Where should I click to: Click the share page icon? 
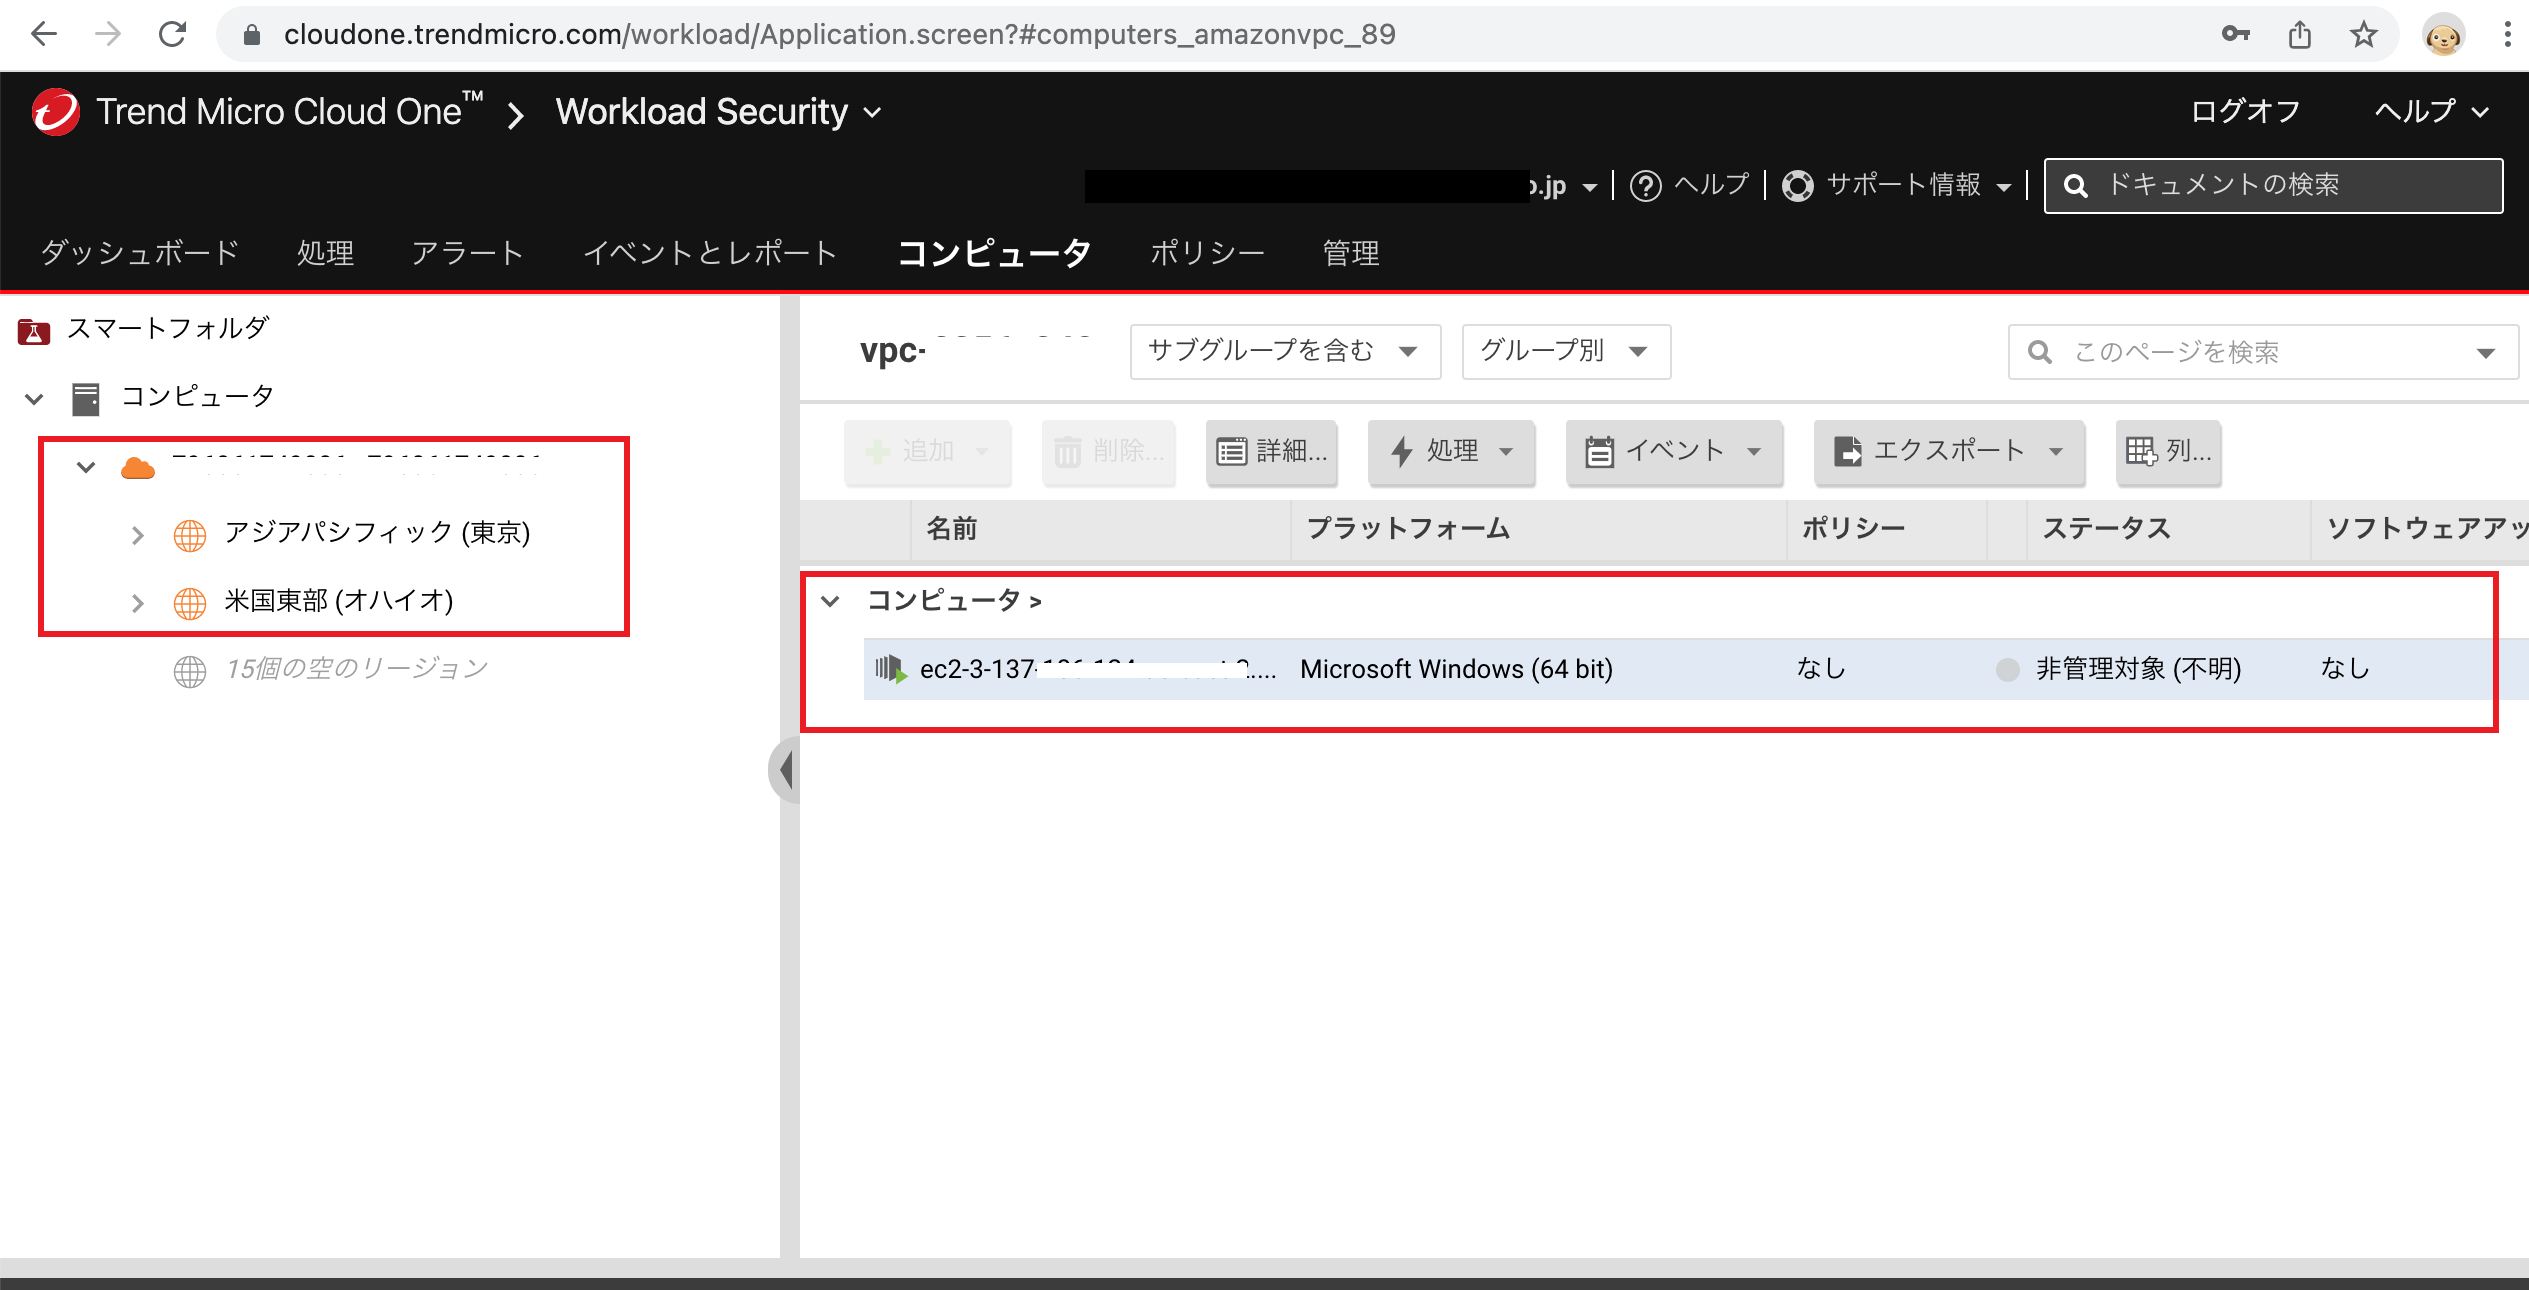point(2300,34)
